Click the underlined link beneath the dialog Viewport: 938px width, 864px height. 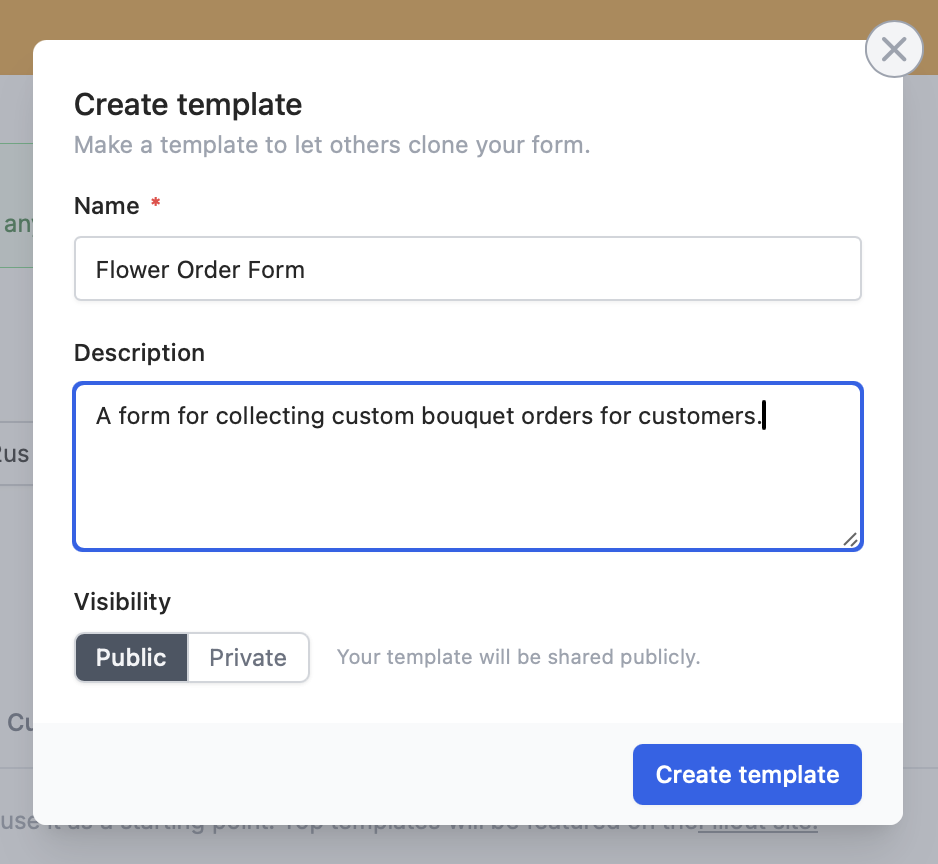[x=758, y=829]
